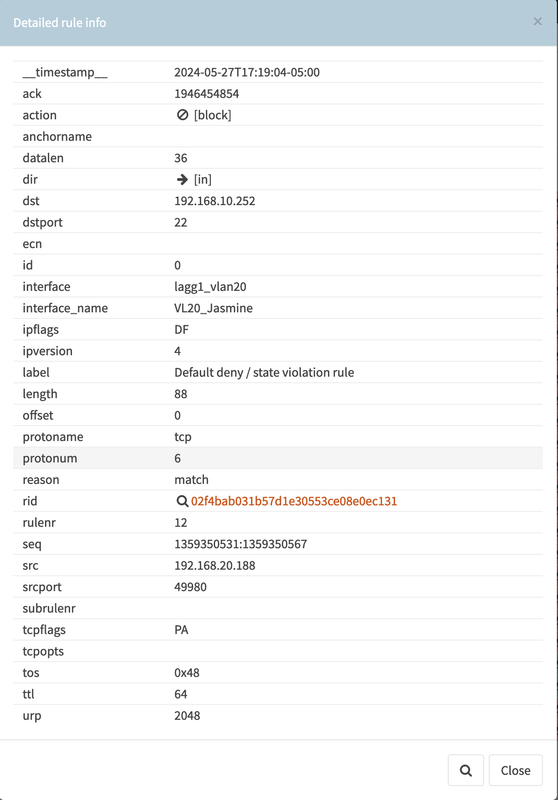Select urp value 2048
The image size is (558, 800).
click(x=187, y=715)
